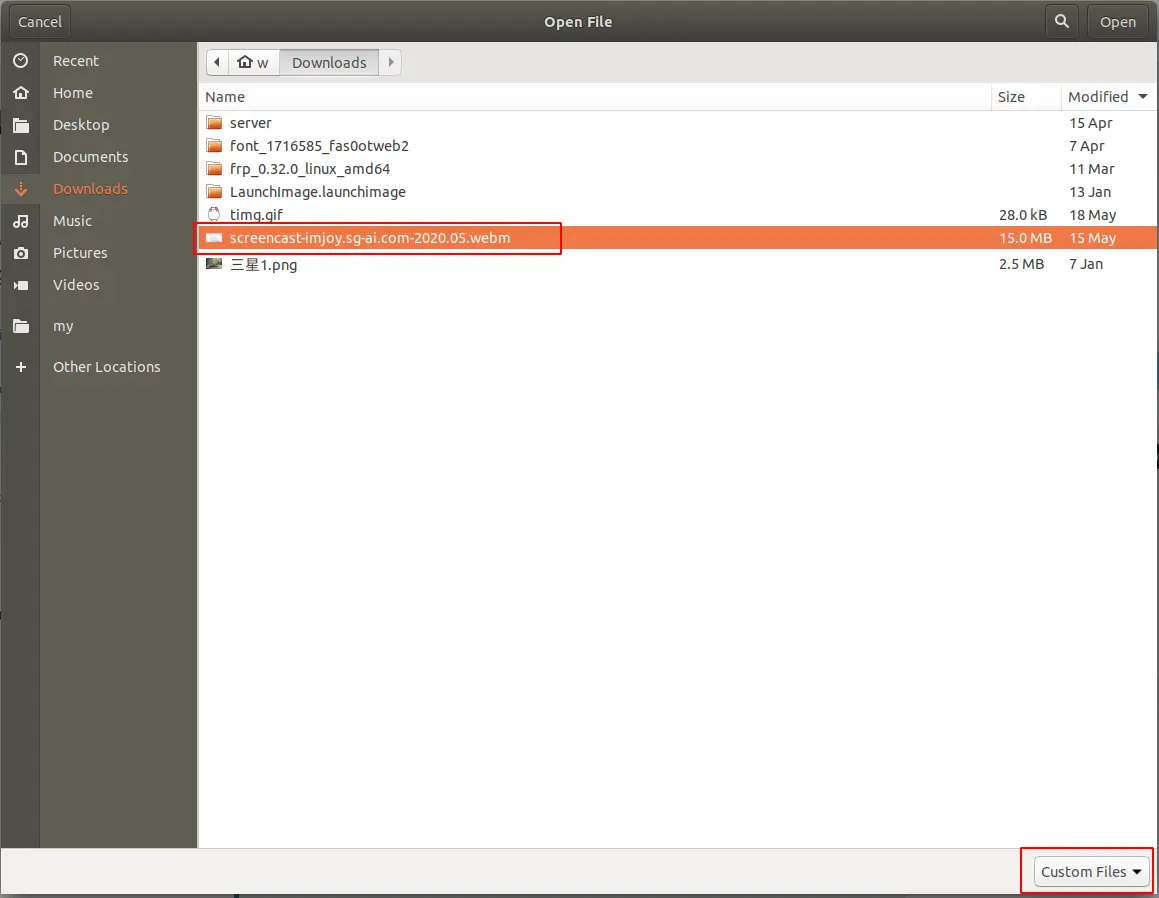Click the Music note icon in sidebar

pos(21,221)
